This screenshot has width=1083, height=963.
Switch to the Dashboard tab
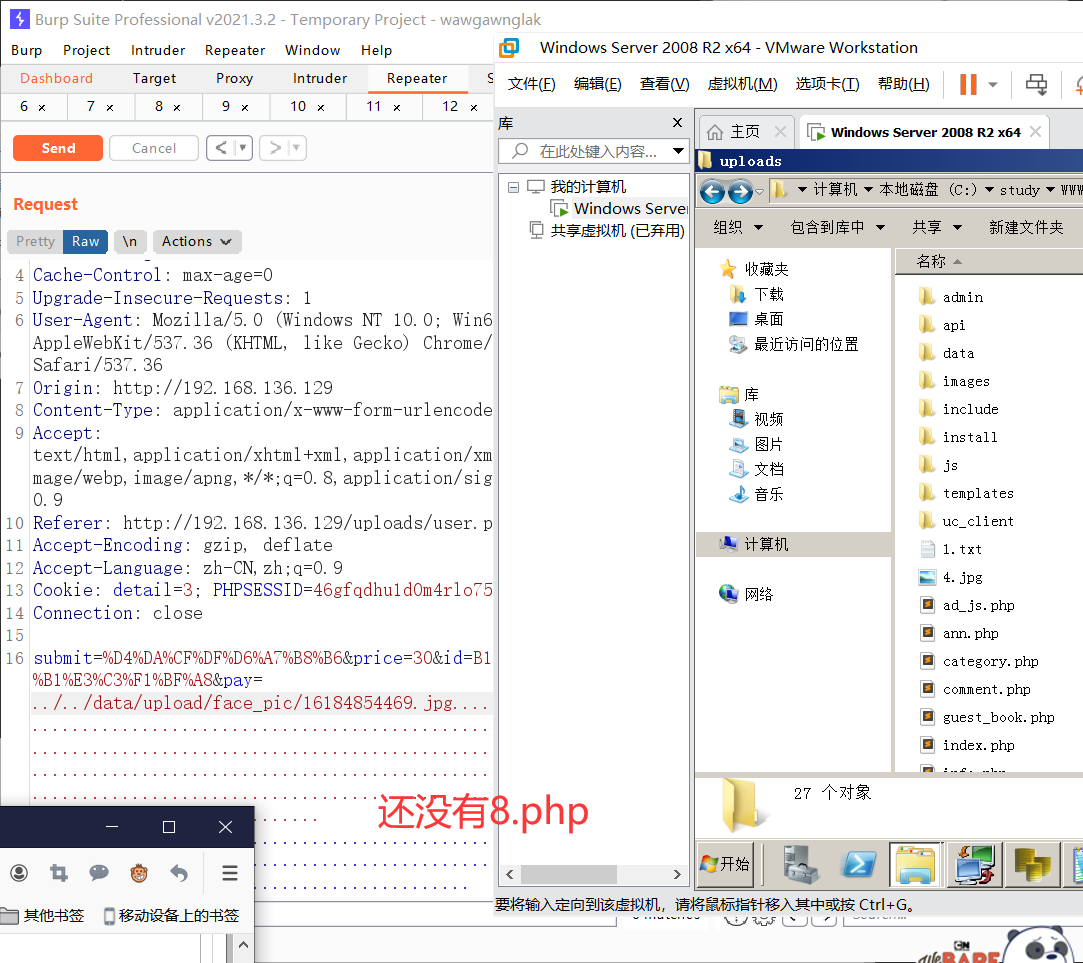[x=57, y=79]
